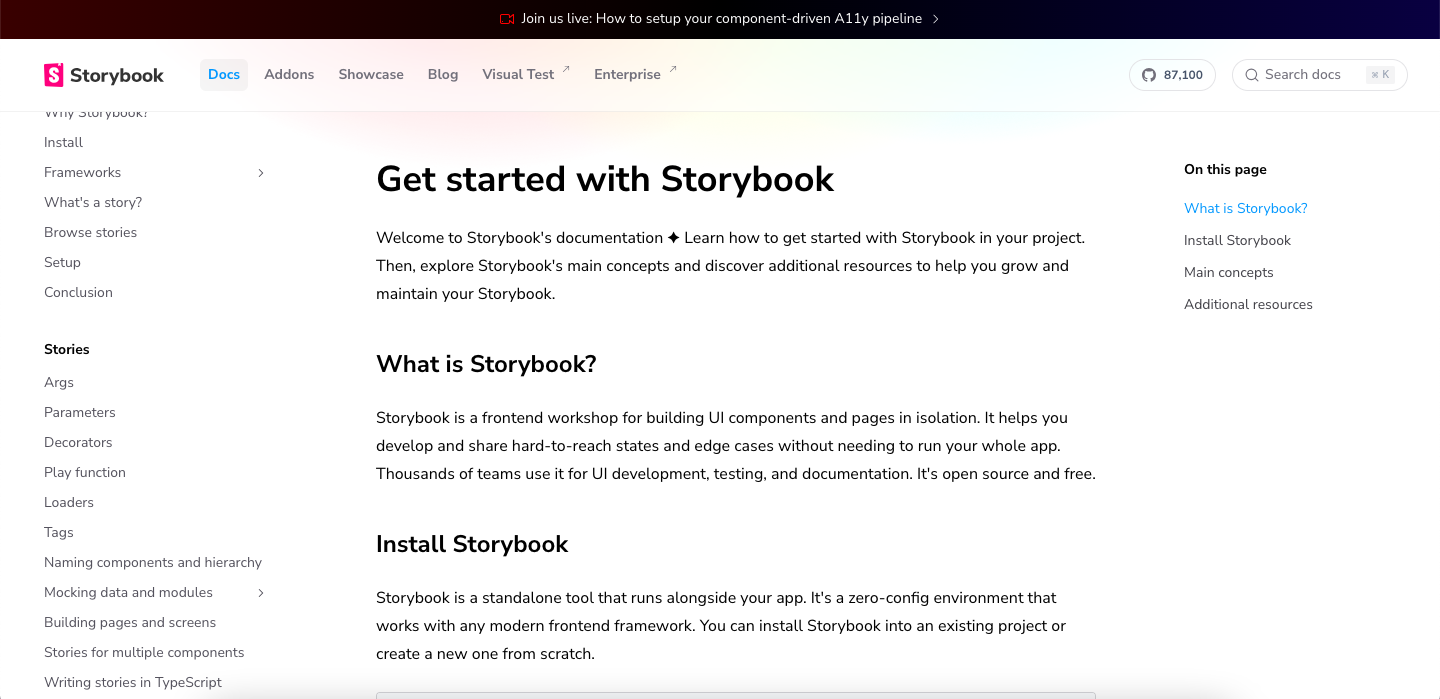
Task: Open Writing stories in TypeScript link
Action: coord(133,683)
